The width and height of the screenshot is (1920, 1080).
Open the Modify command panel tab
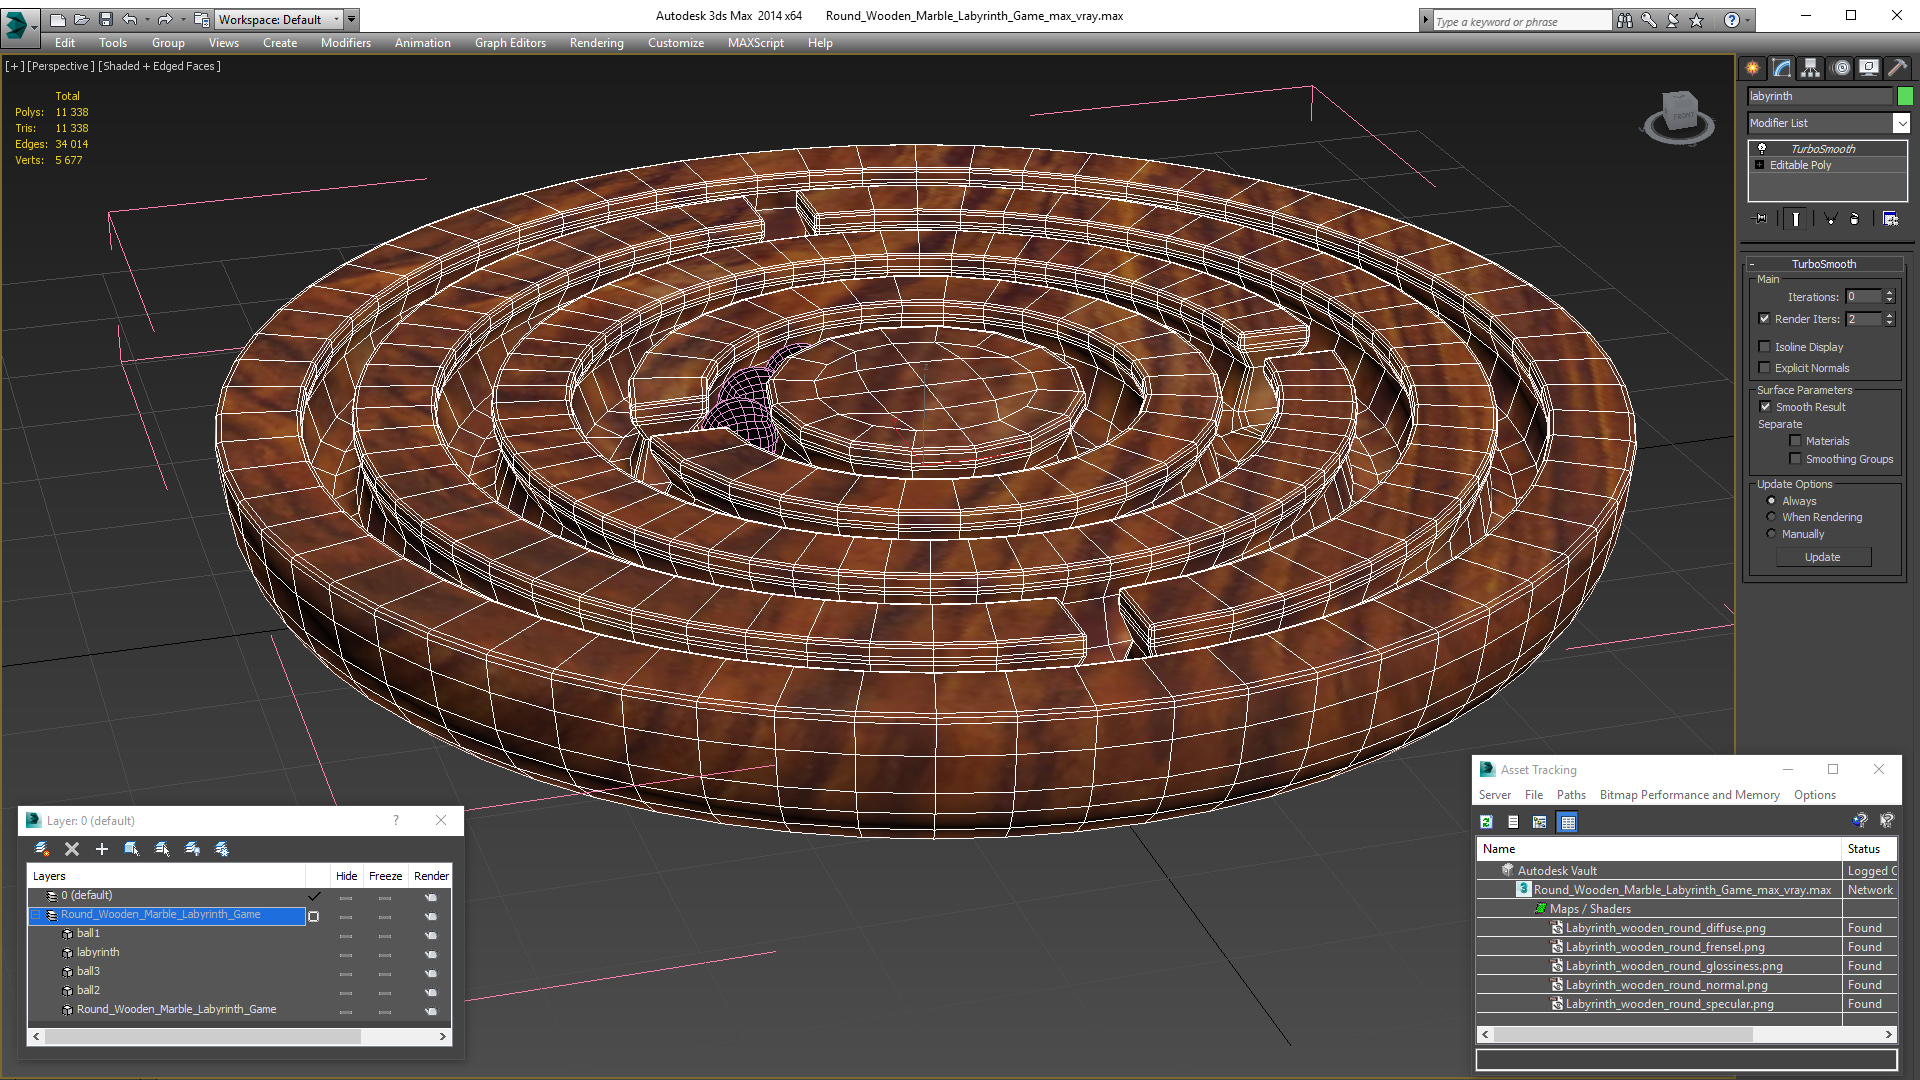(x=1782, y=68)
